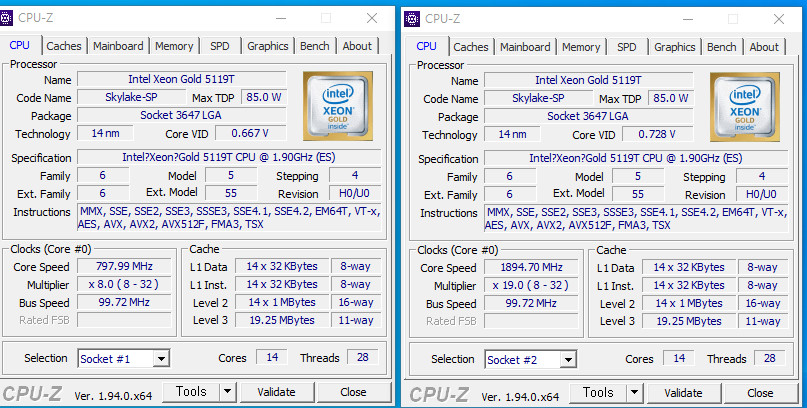Screen dimensions: 807x408
Task: Go to Graphics tab in right window
Action: point(675,47)
